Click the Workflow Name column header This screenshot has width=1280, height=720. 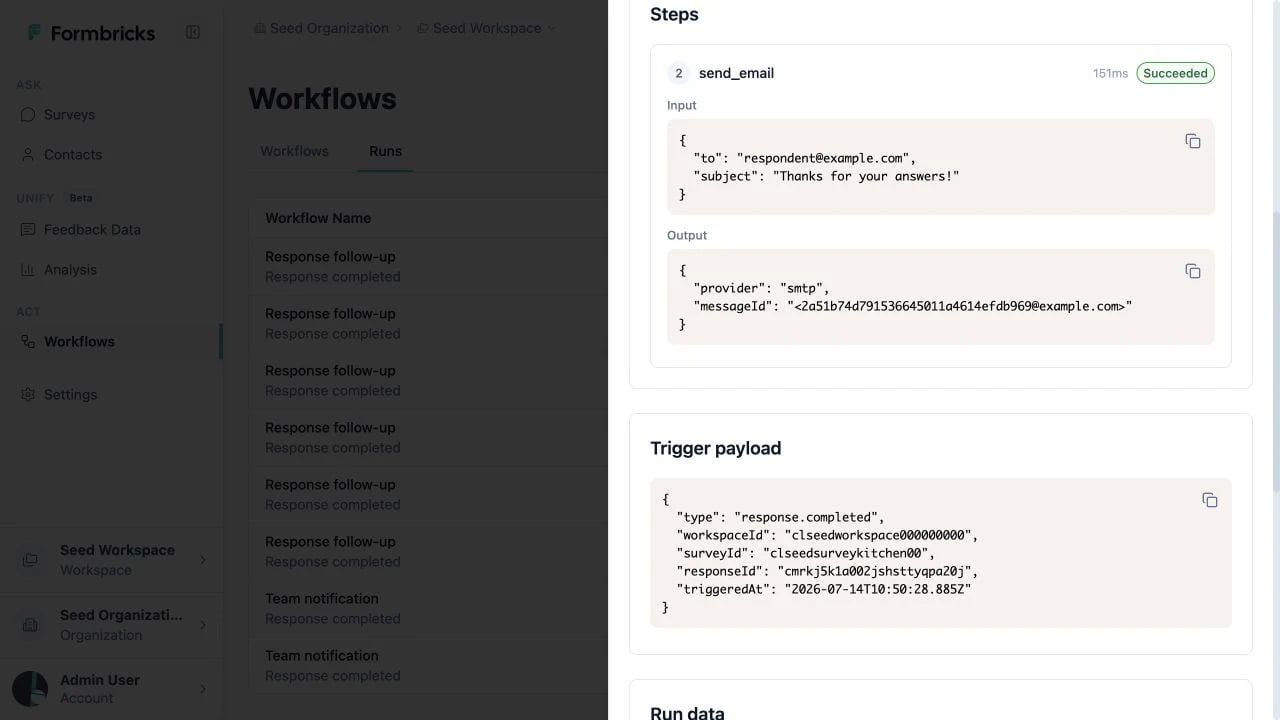(318, 218)
